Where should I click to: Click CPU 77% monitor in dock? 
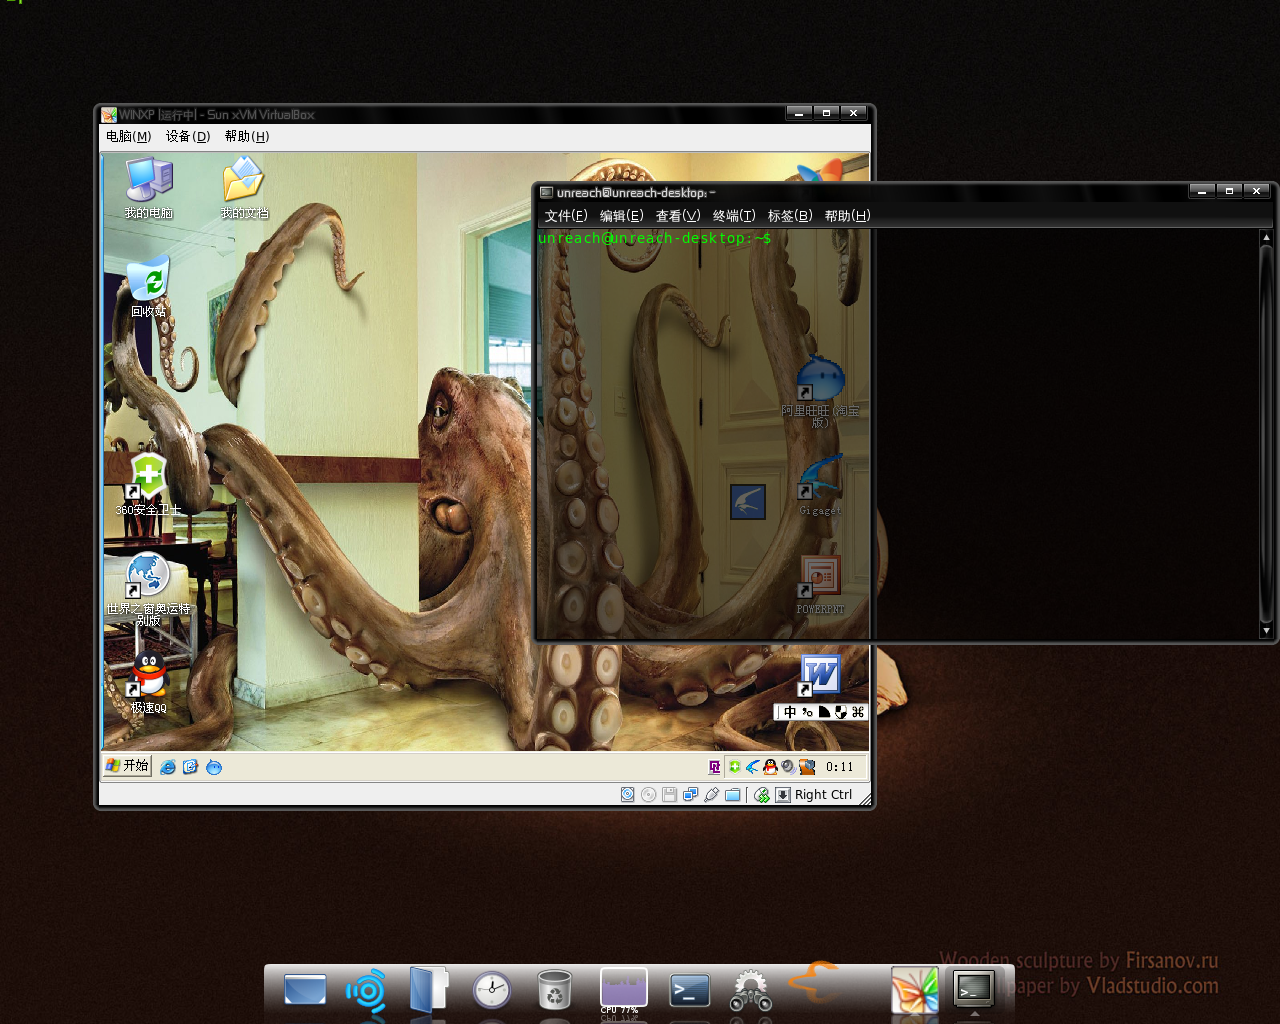pyautogui.click(x=623, y=990)
